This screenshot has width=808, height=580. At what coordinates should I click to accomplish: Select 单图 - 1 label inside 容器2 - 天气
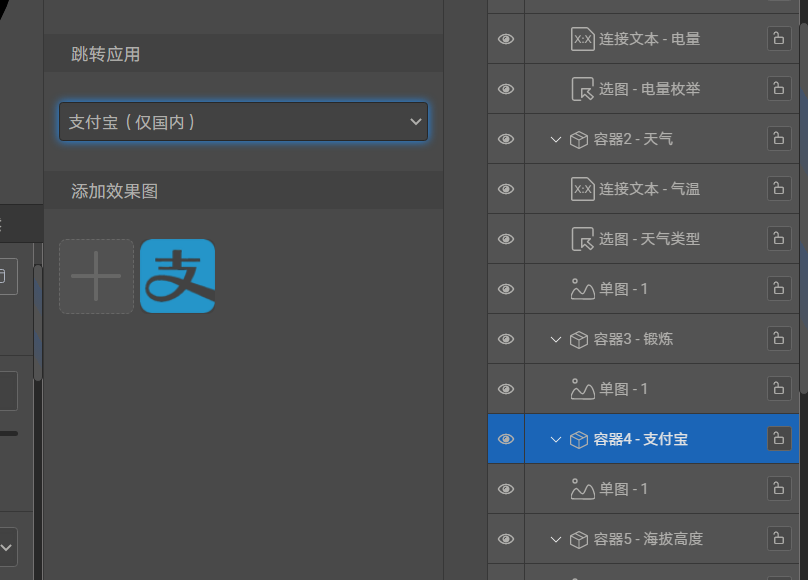click(x=624, y=289)
